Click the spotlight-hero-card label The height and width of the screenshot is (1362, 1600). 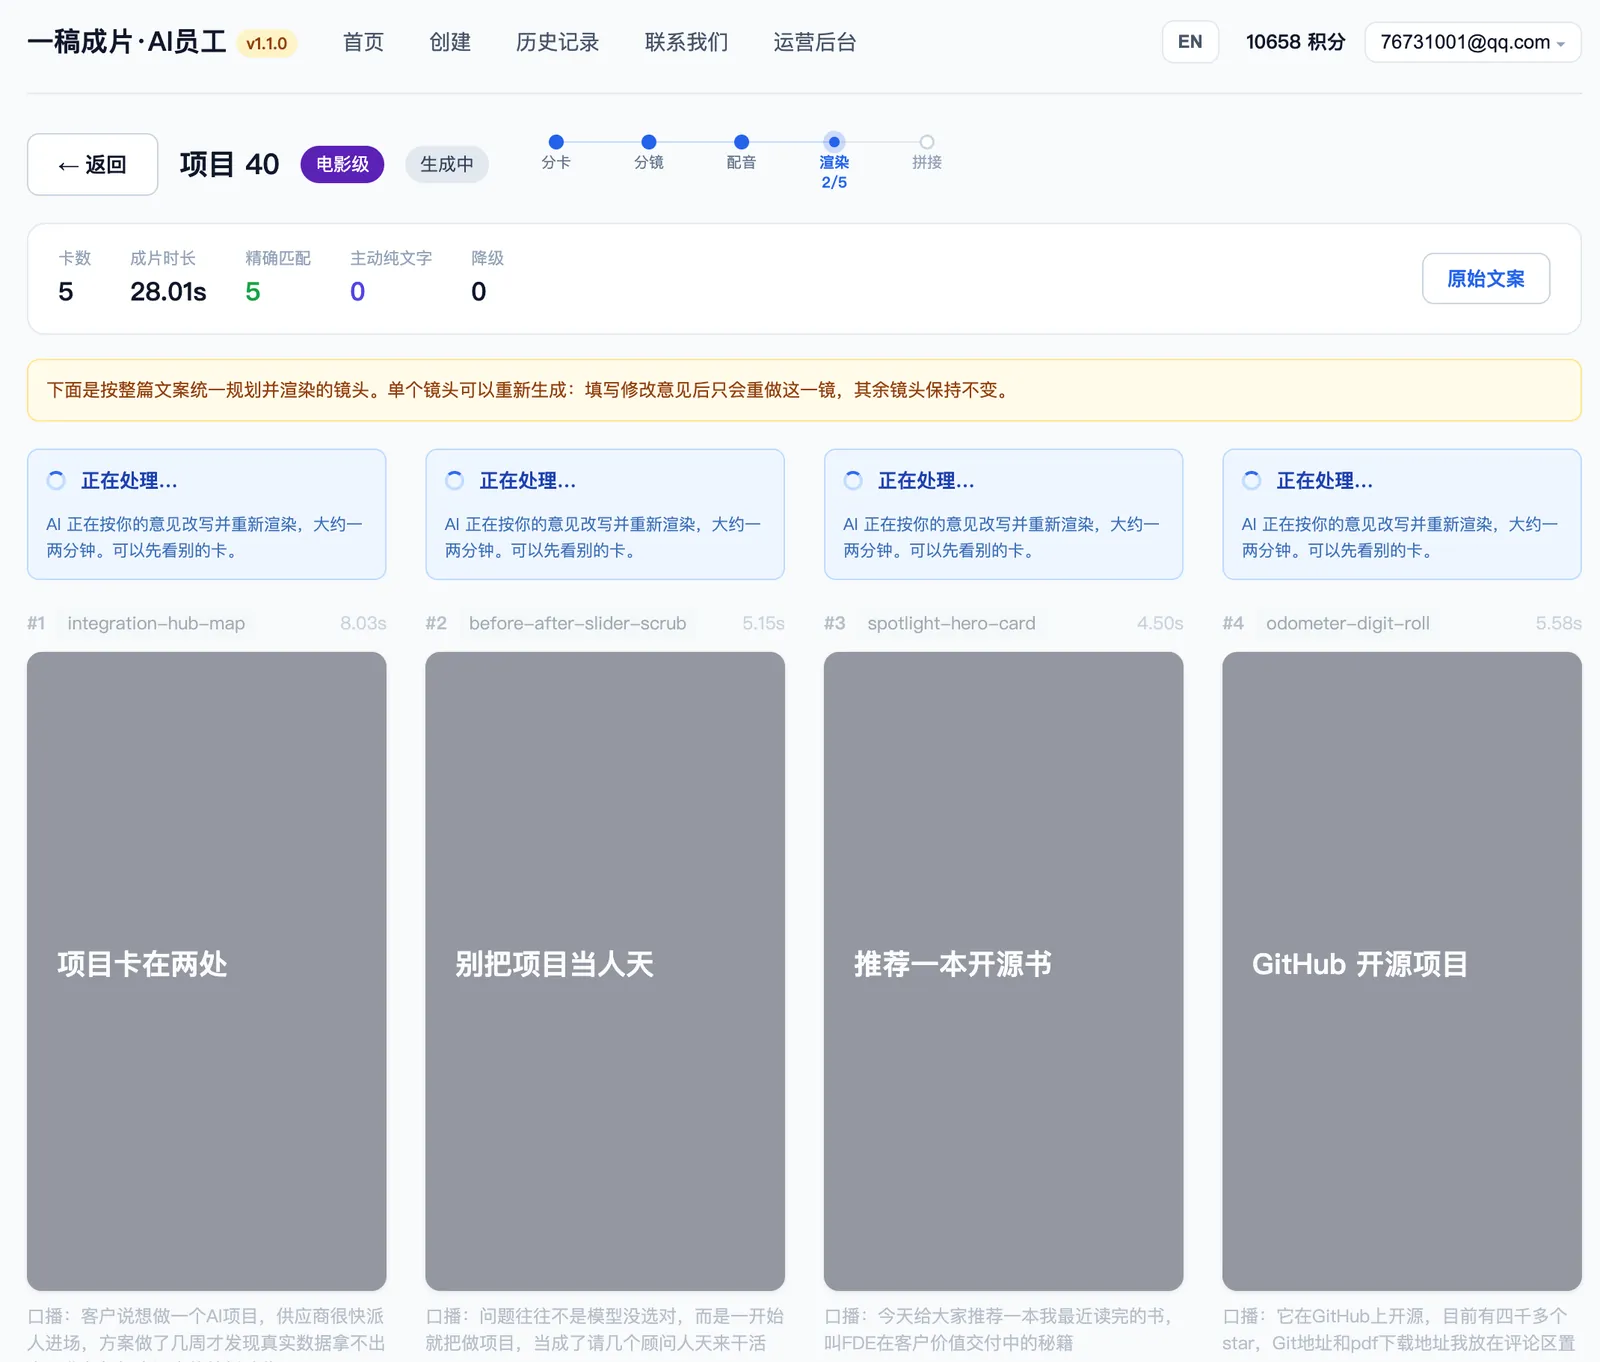click(951, 623)
